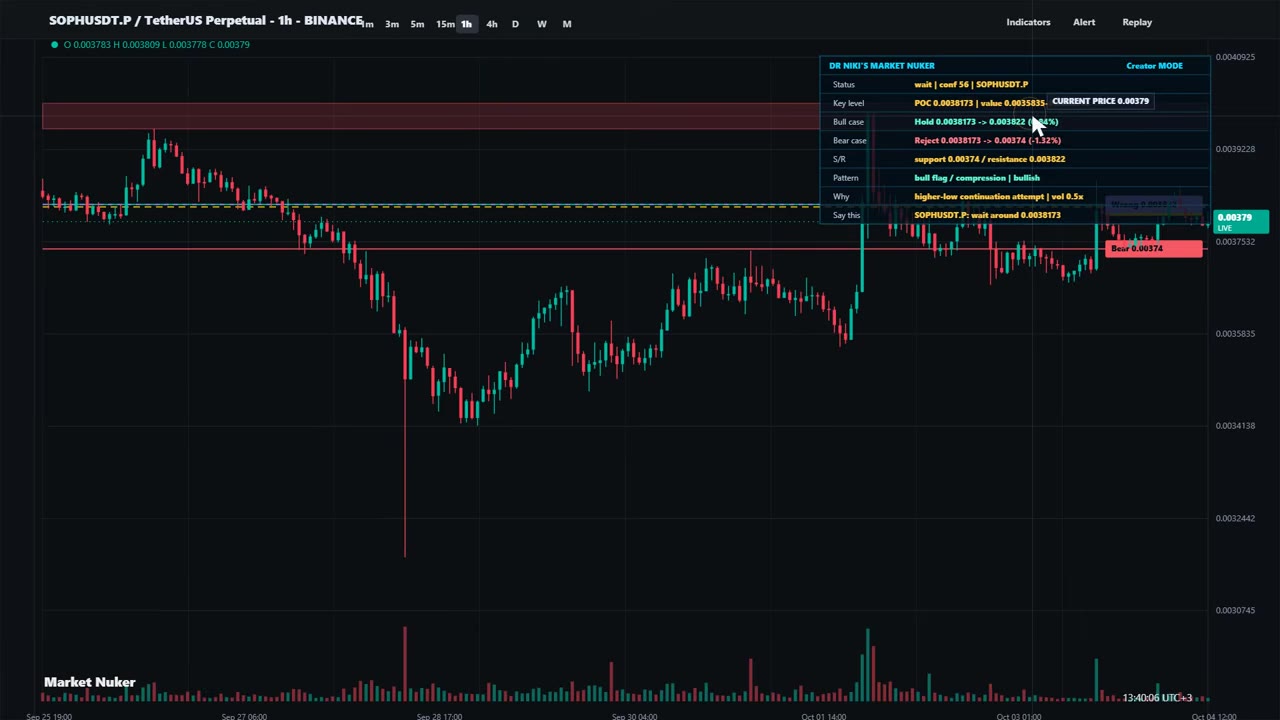Switch to the monthly M timeframe
This screenshot has width=1280, height=720.
[x=567, y=24]
